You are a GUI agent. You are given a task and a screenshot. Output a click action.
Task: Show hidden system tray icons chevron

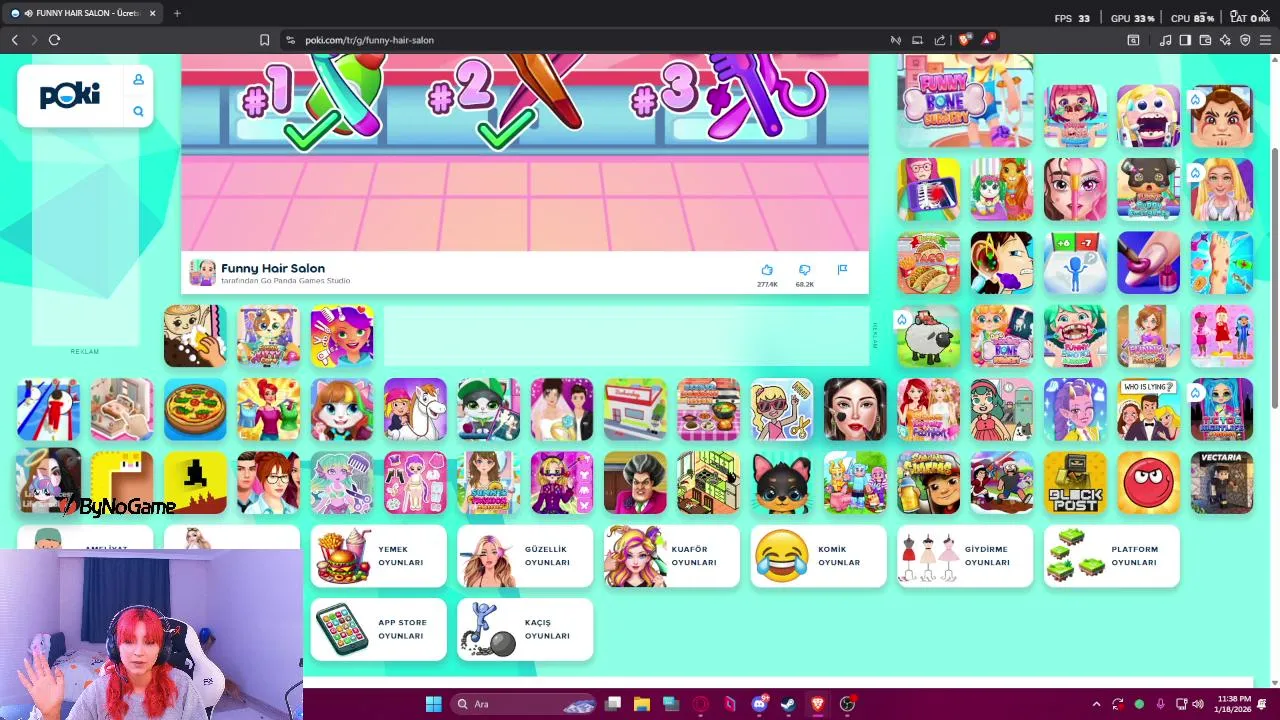pos(1096,704)
